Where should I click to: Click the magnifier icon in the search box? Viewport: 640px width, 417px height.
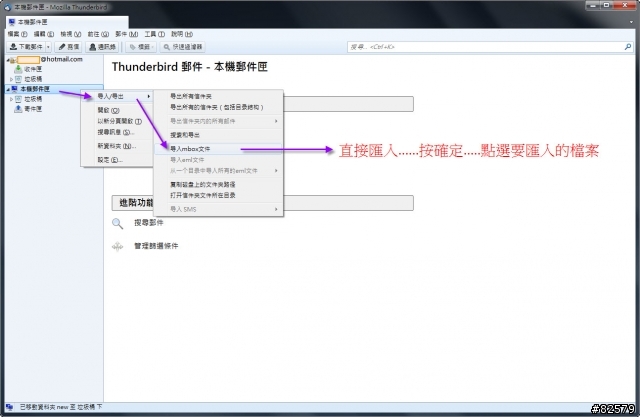coord(628,47)
